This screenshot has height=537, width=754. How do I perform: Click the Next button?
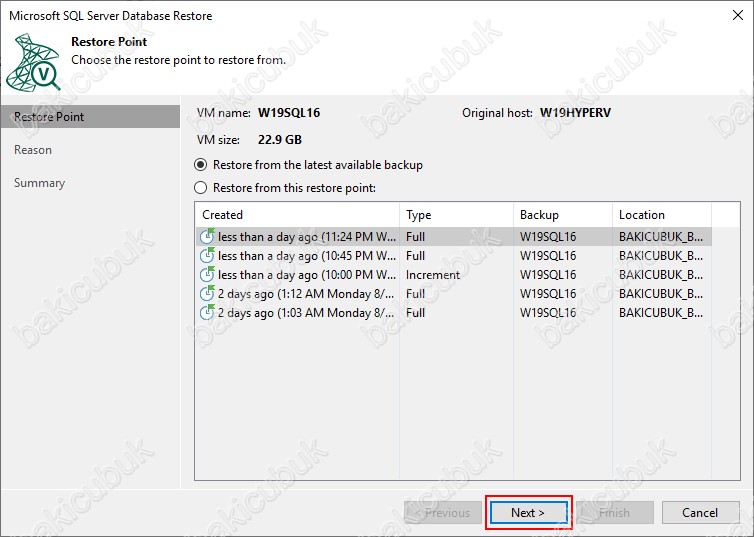pos(528,513)
